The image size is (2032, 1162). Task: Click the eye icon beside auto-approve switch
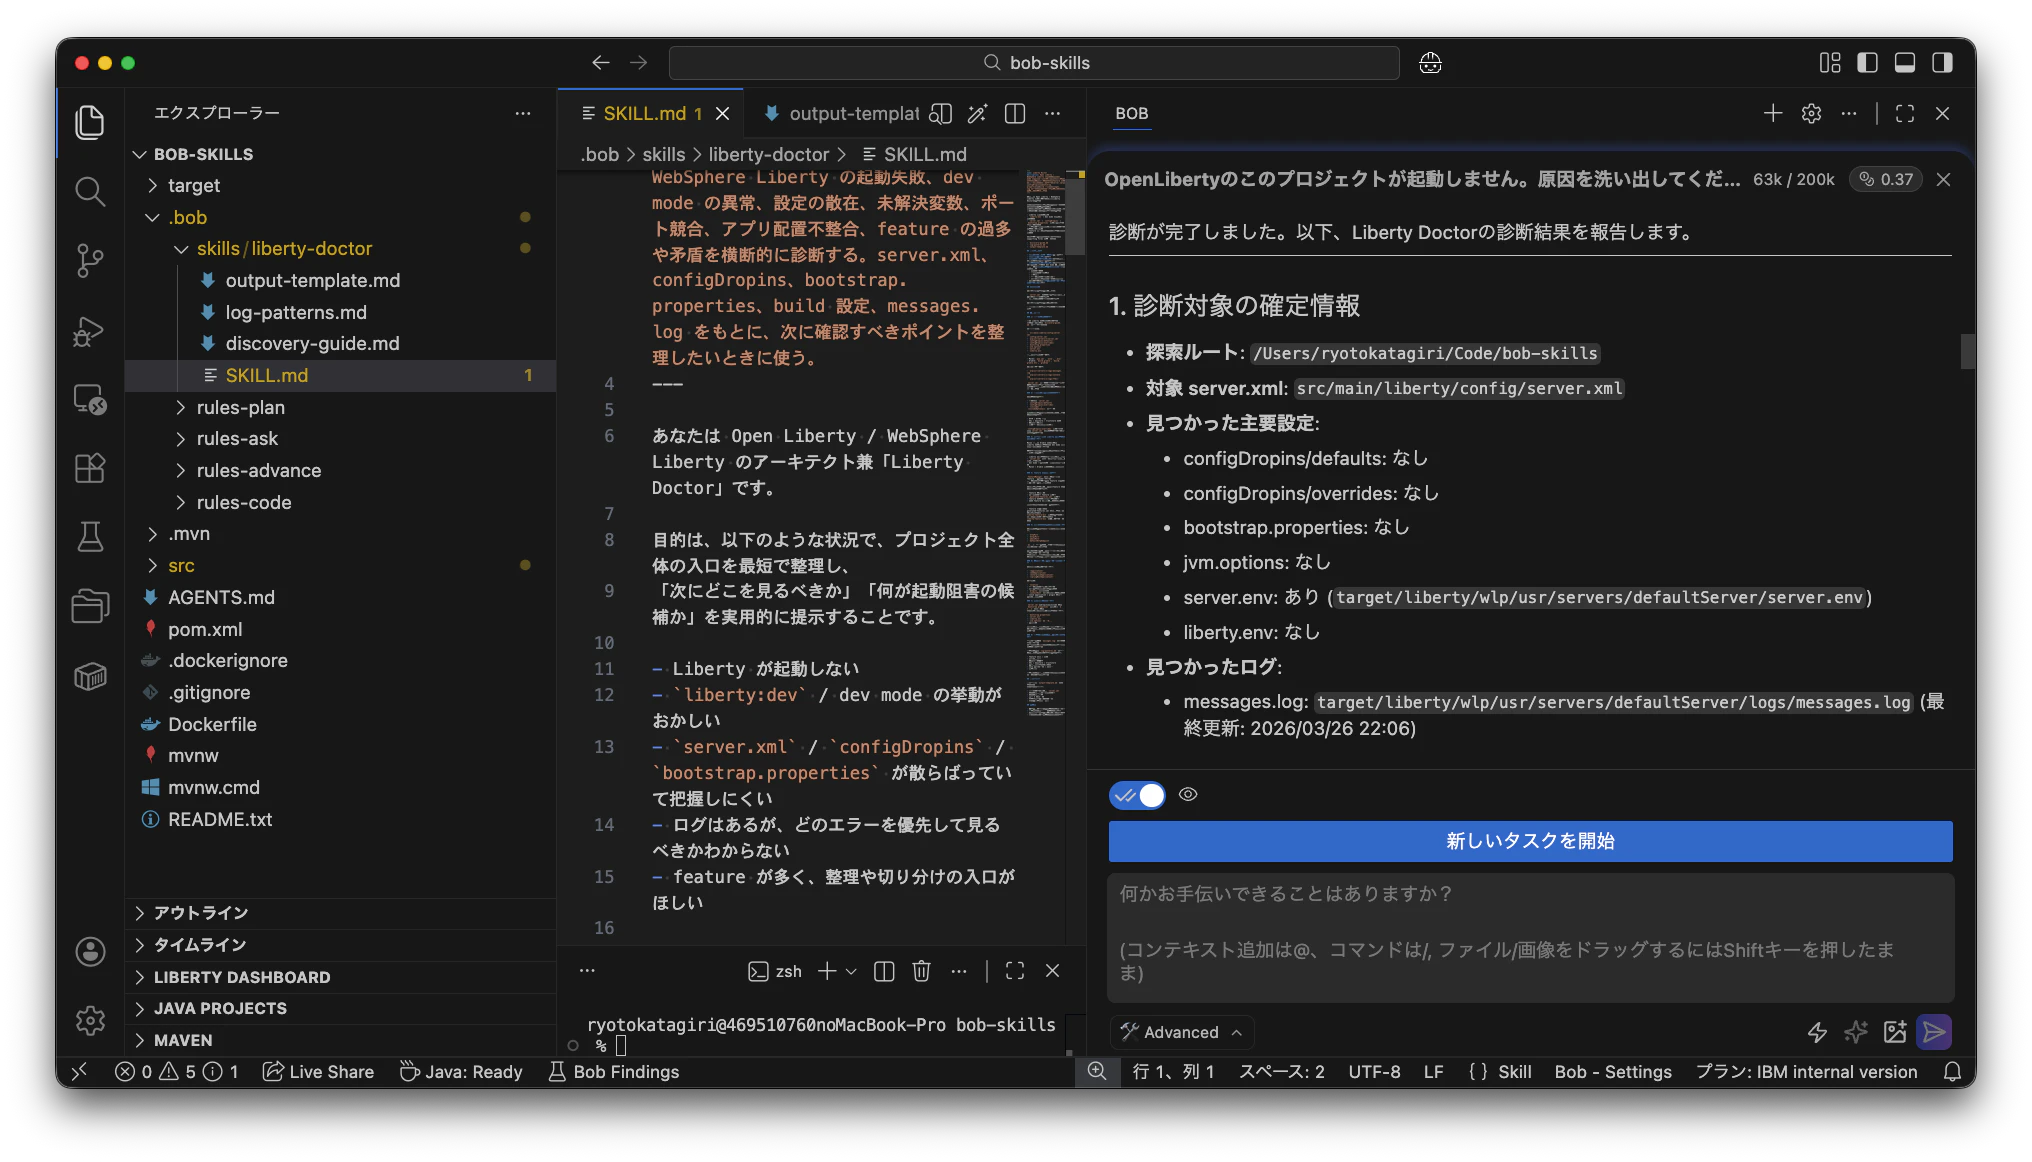1188,795
